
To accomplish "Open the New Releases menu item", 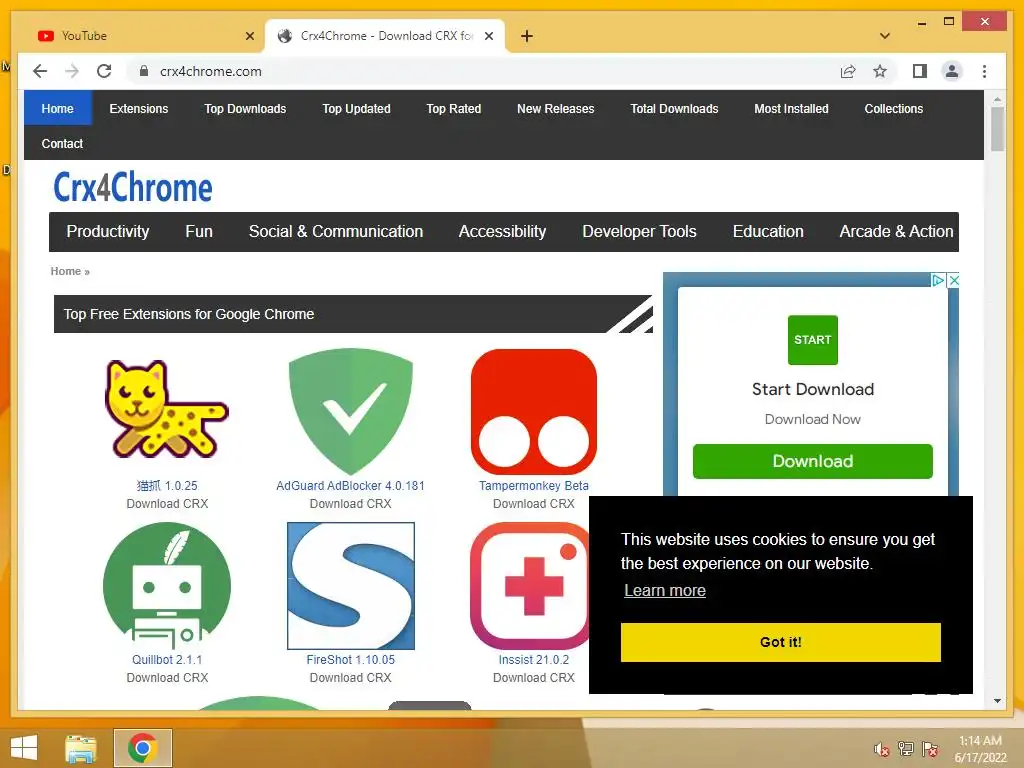I will tap(555, 108).
